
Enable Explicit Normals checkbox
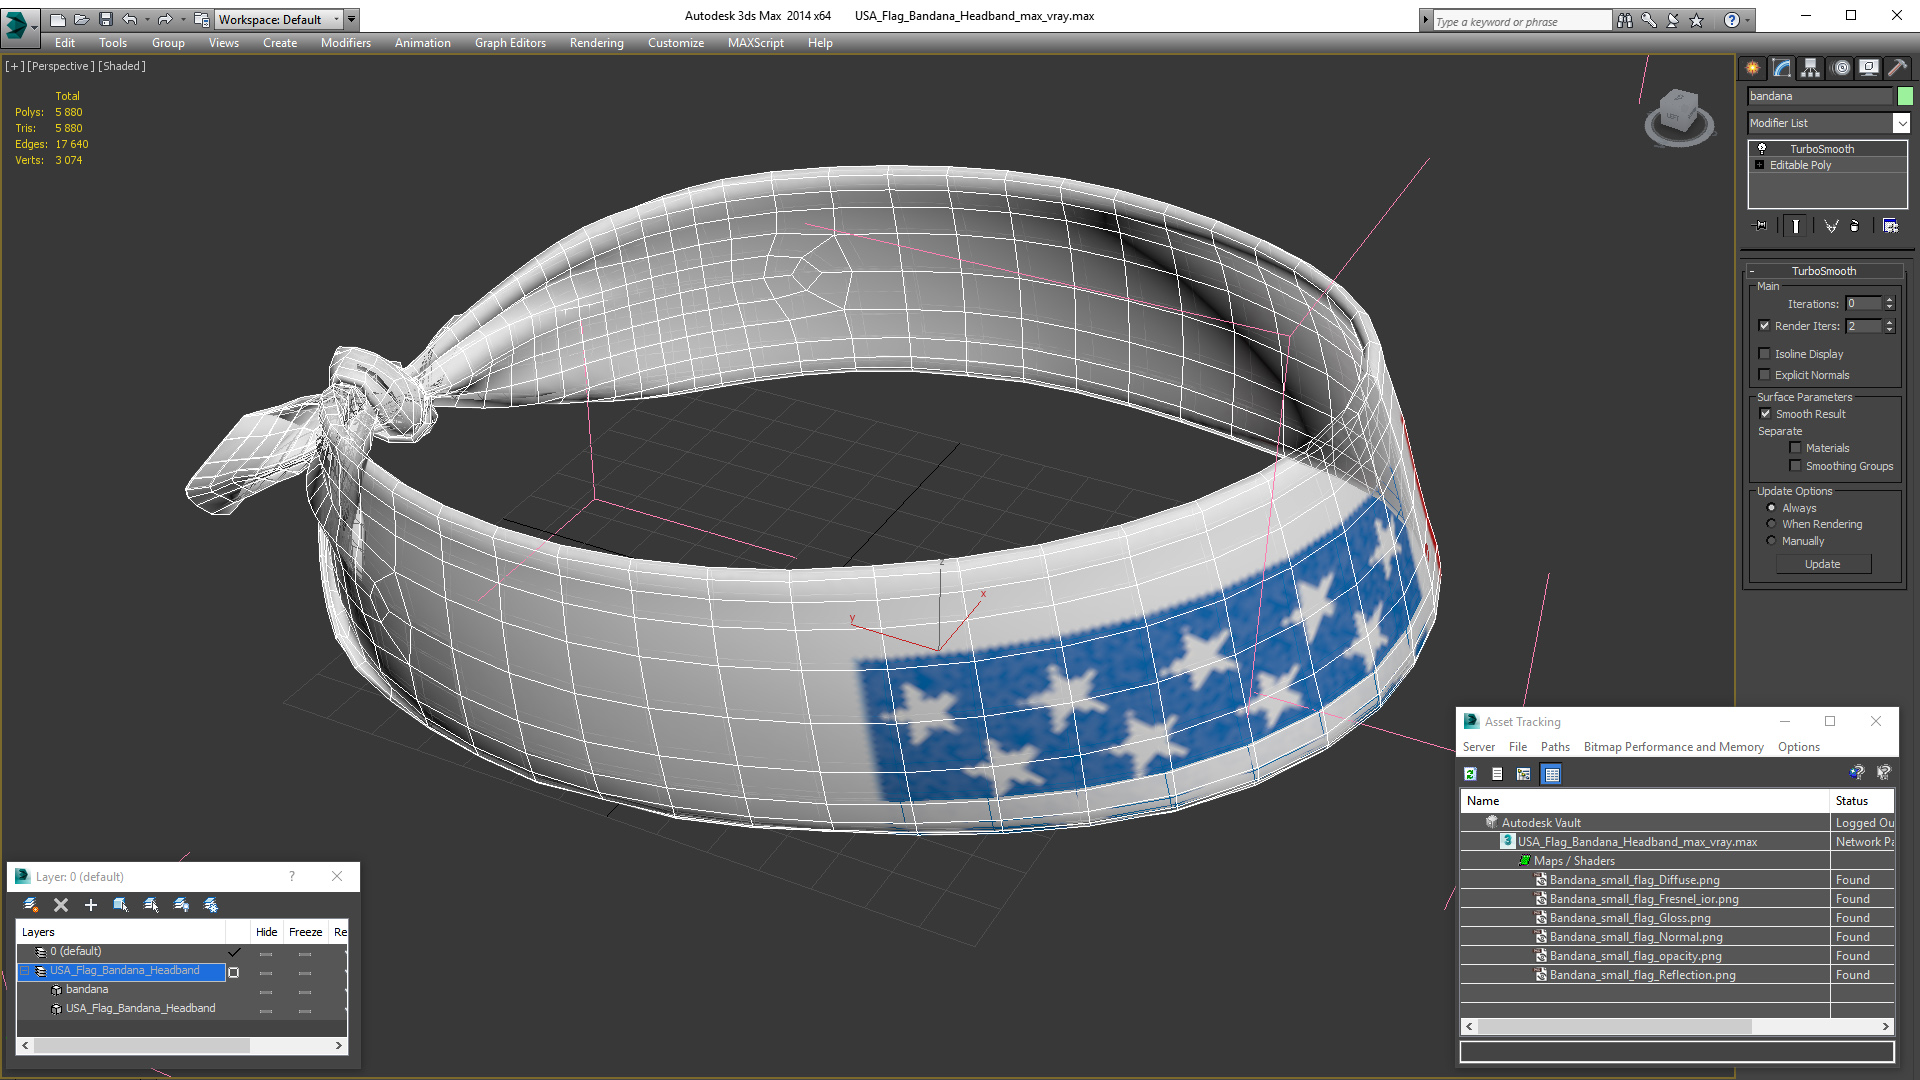pos(1764,375)
